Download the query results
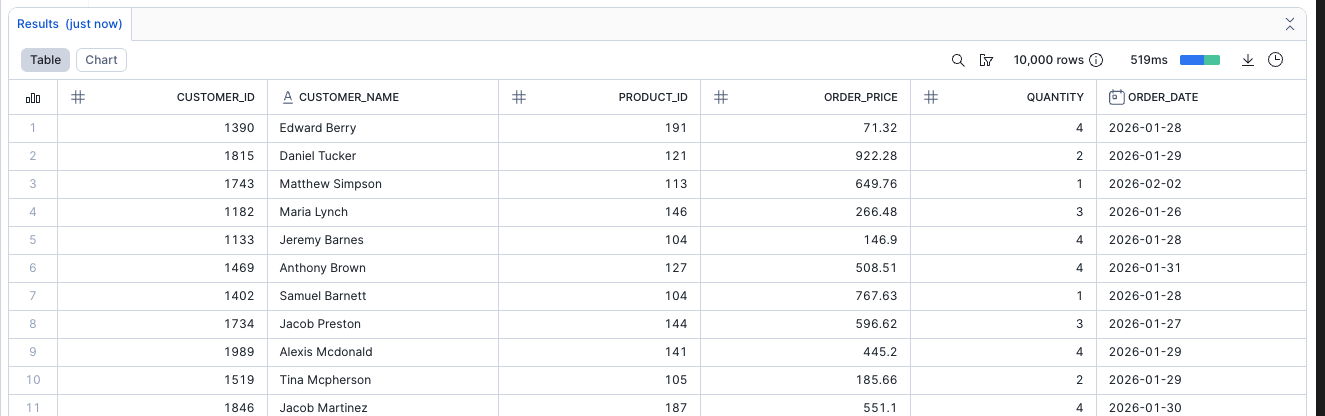 (x=1248, y=60)
